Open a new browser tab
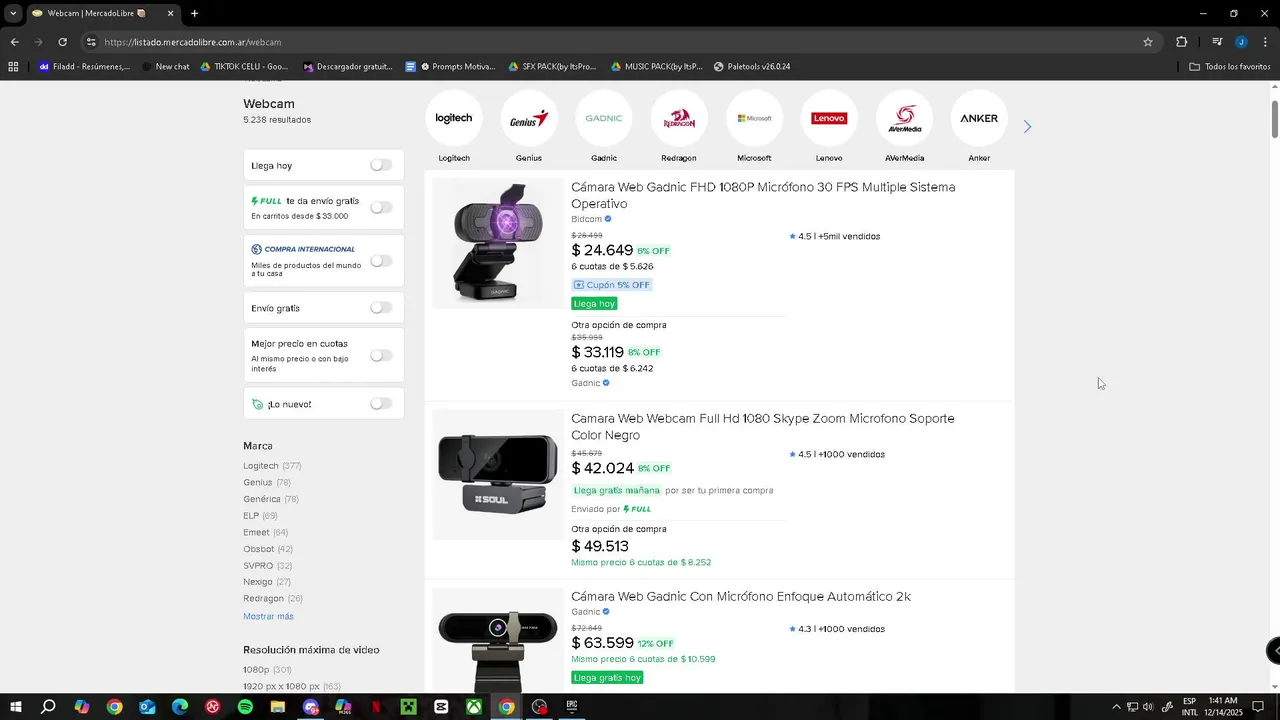The width and height of the screenshot is (1280, 720). [x=194, y=14]
